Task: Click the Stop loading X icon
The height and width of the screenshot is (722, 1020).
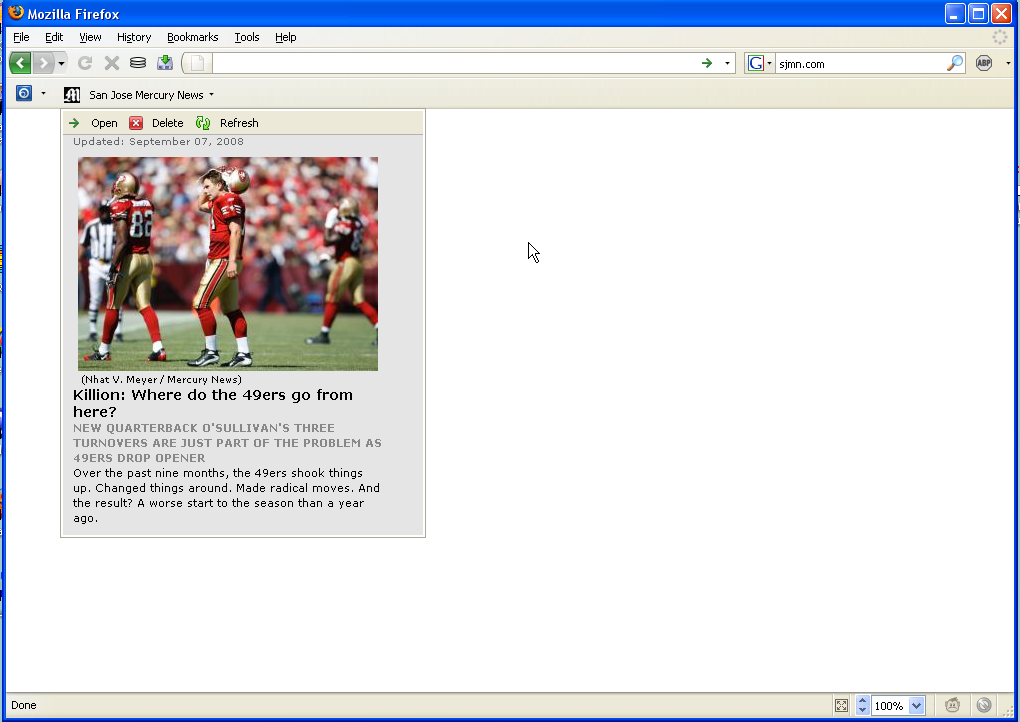Action: (x=112, y=63)
